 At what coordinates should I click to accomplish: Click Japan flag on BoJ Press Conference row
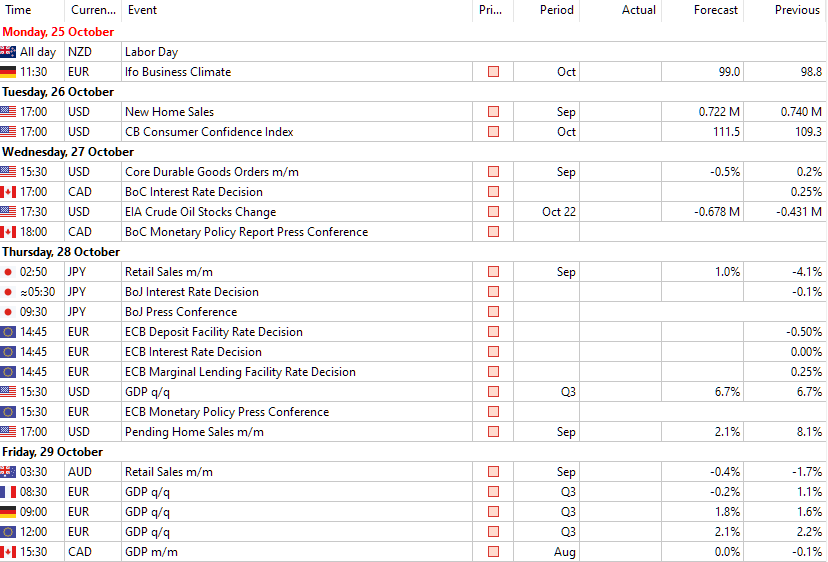tap(8, 312)
